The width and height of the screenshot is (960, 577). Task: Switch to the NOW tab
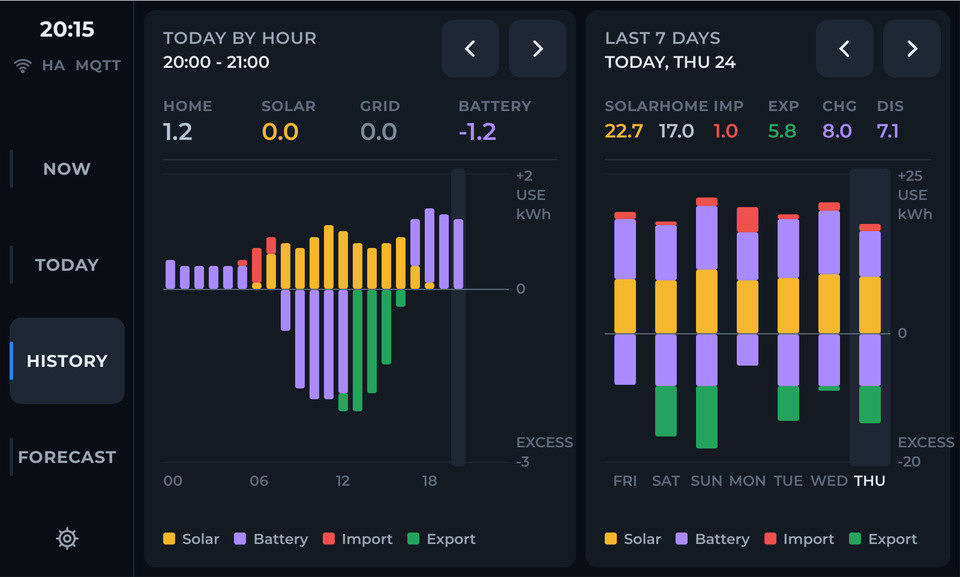67,168
